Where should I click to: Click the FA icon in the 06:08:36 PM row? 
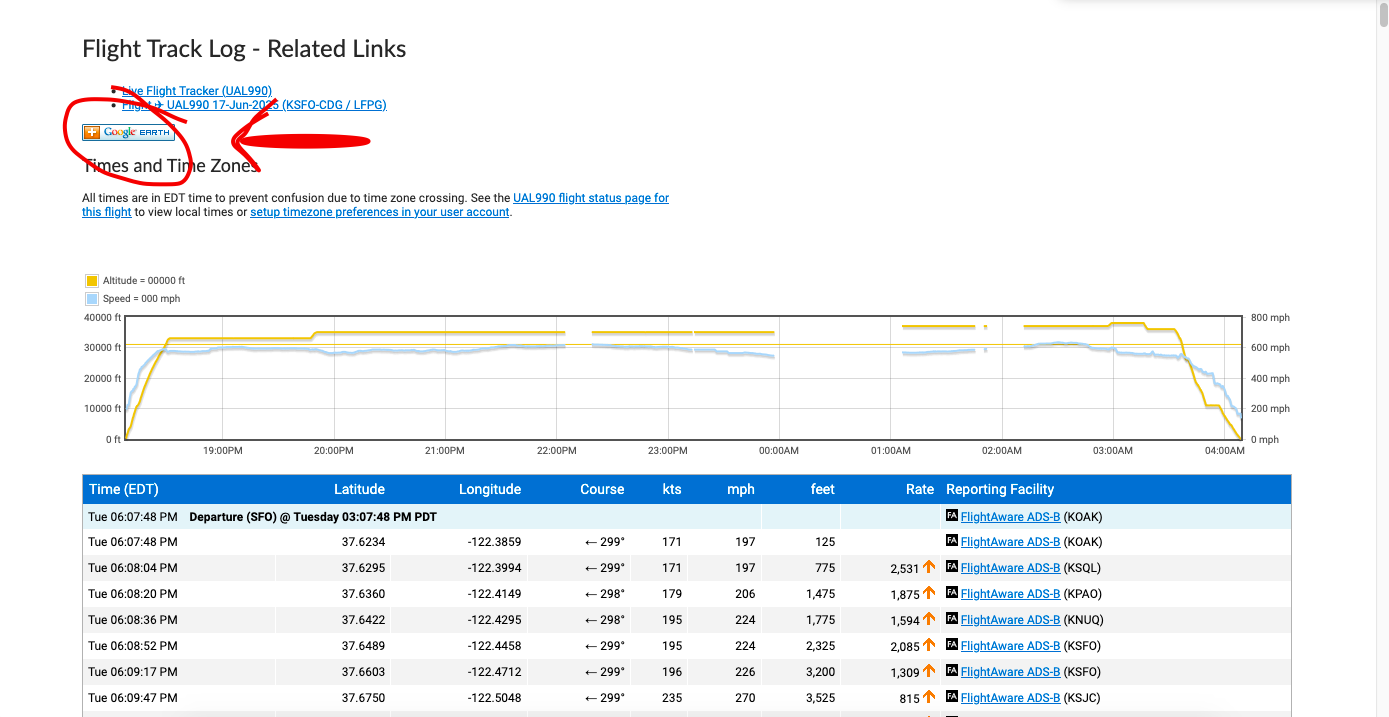click(x=952, y=619)
